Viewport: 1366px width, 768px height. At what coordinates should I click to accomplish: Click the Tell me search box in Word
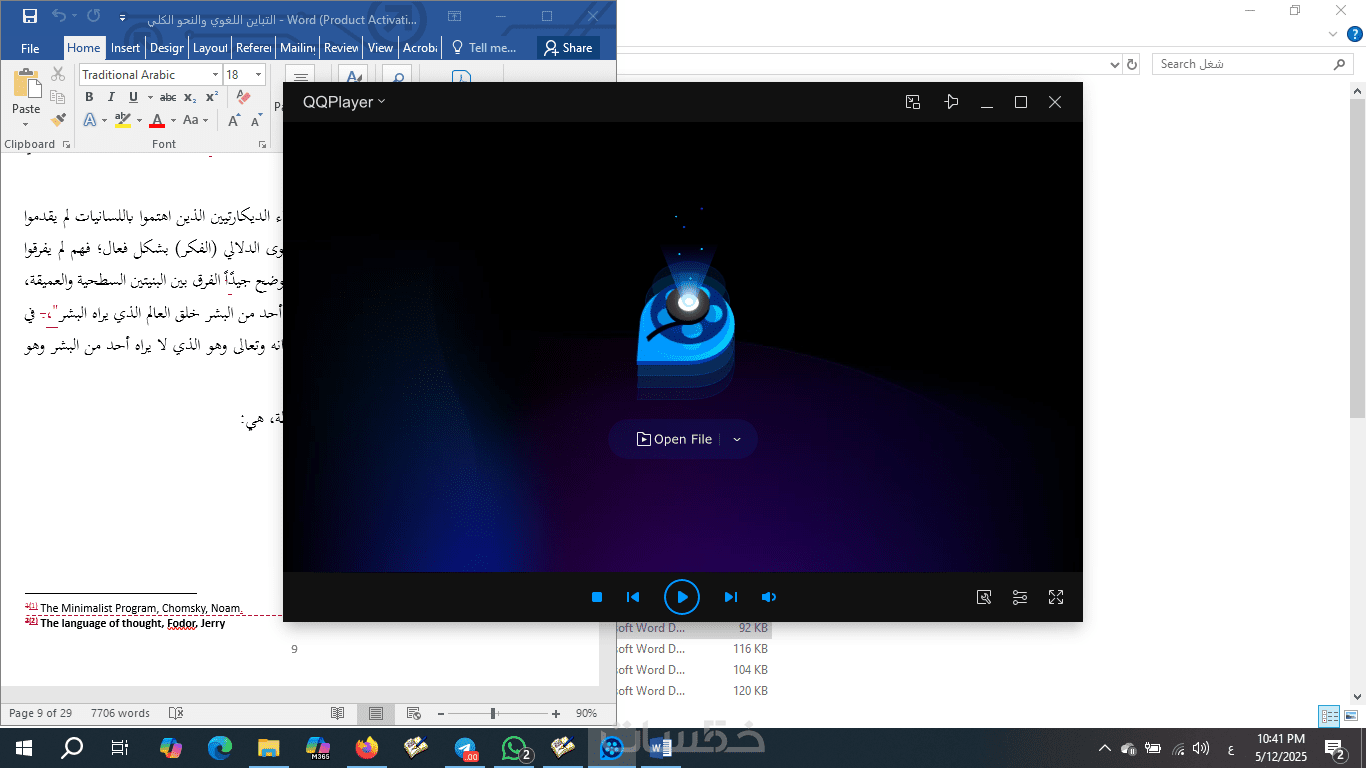point(484,48)
